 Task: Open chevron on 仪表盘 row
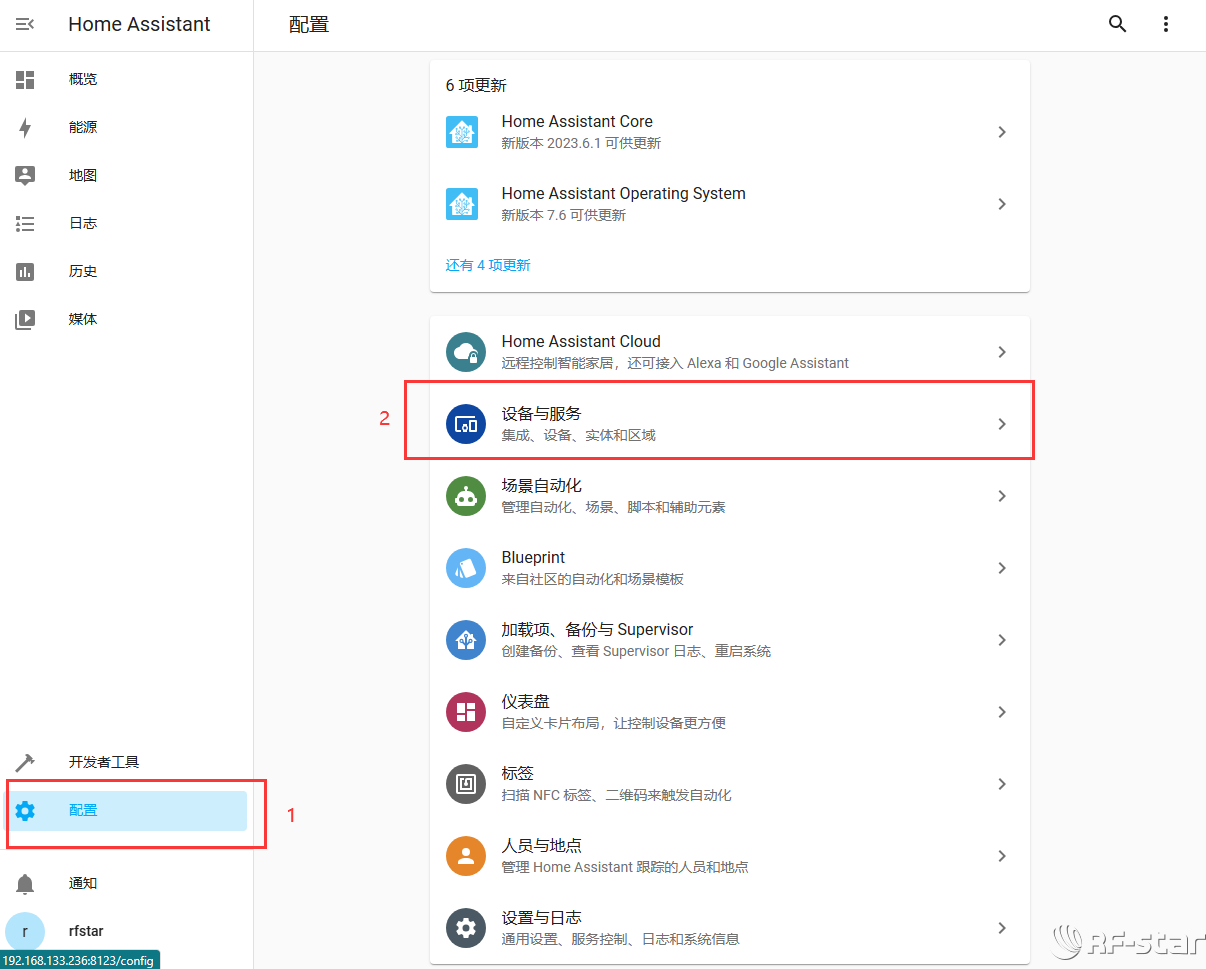(1002, 712)
